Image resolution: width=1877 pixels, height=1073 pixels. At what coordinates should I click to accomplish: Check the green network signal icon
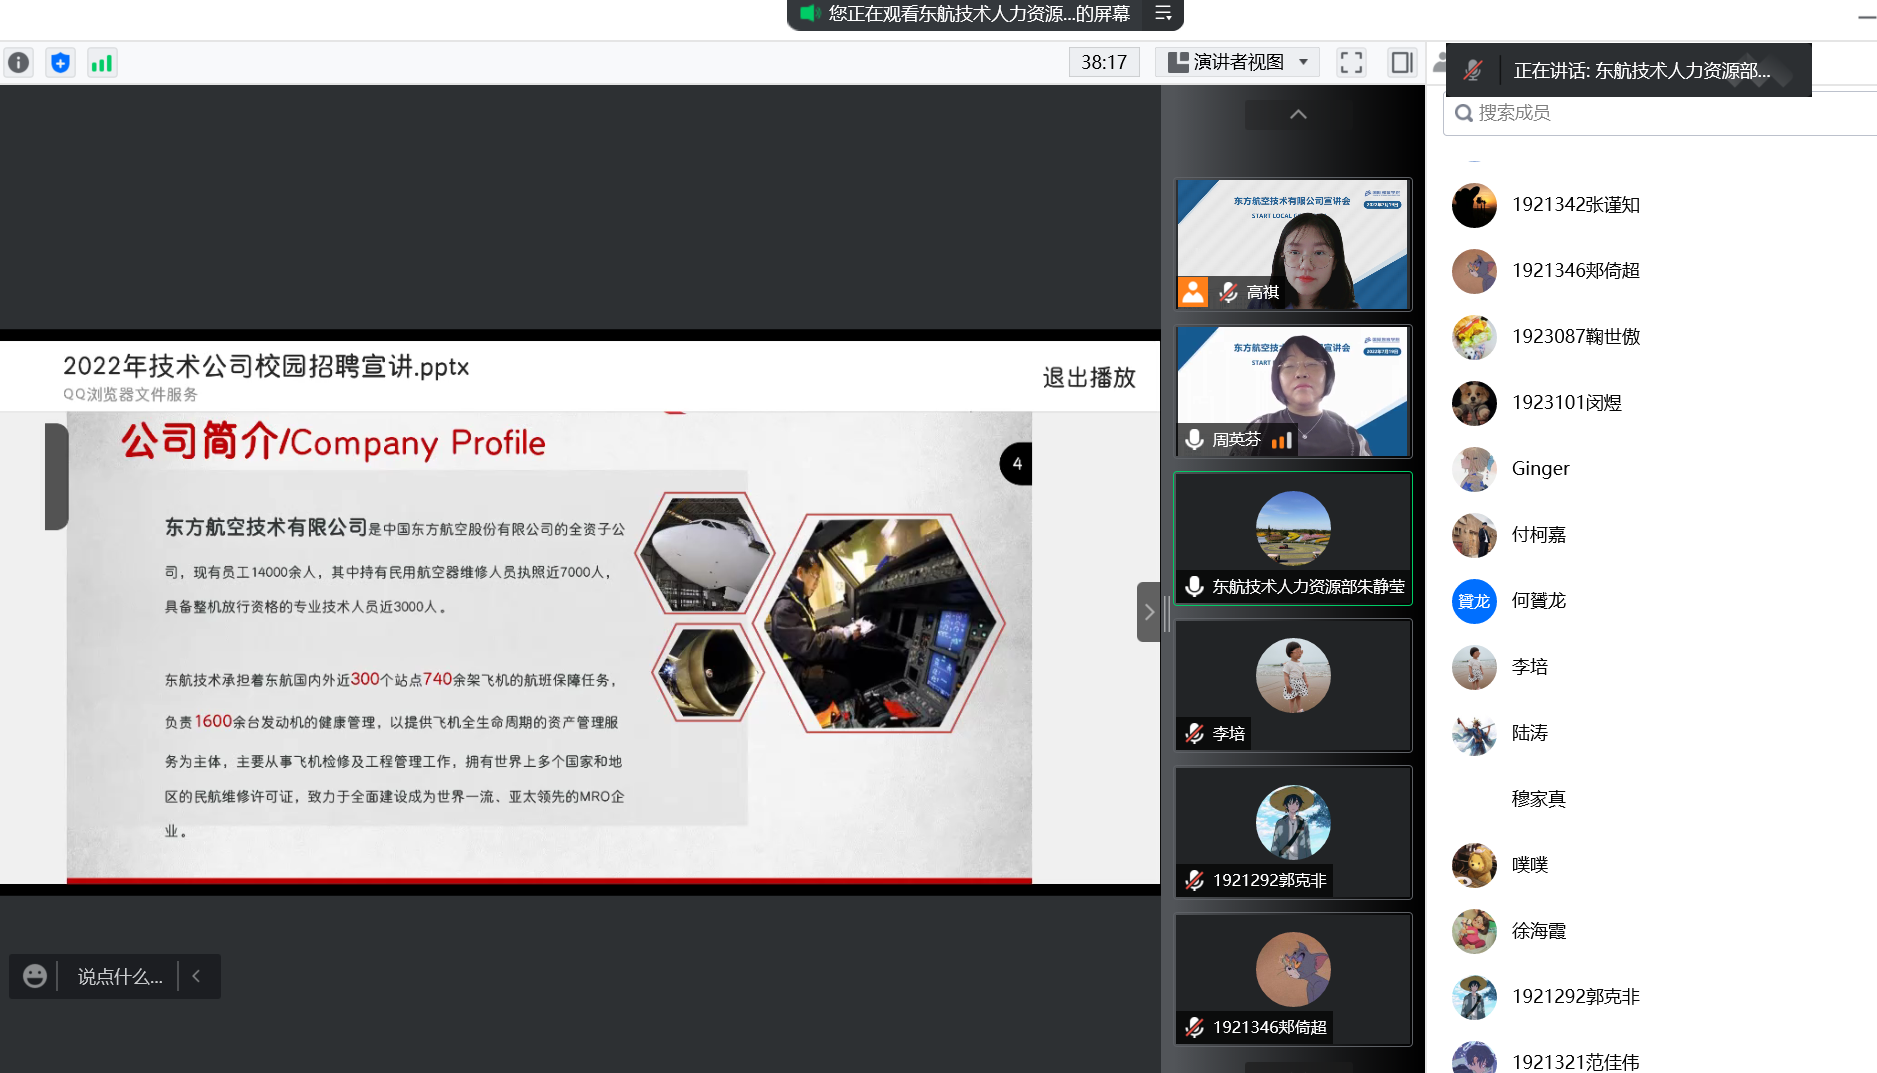pos(102,63)
